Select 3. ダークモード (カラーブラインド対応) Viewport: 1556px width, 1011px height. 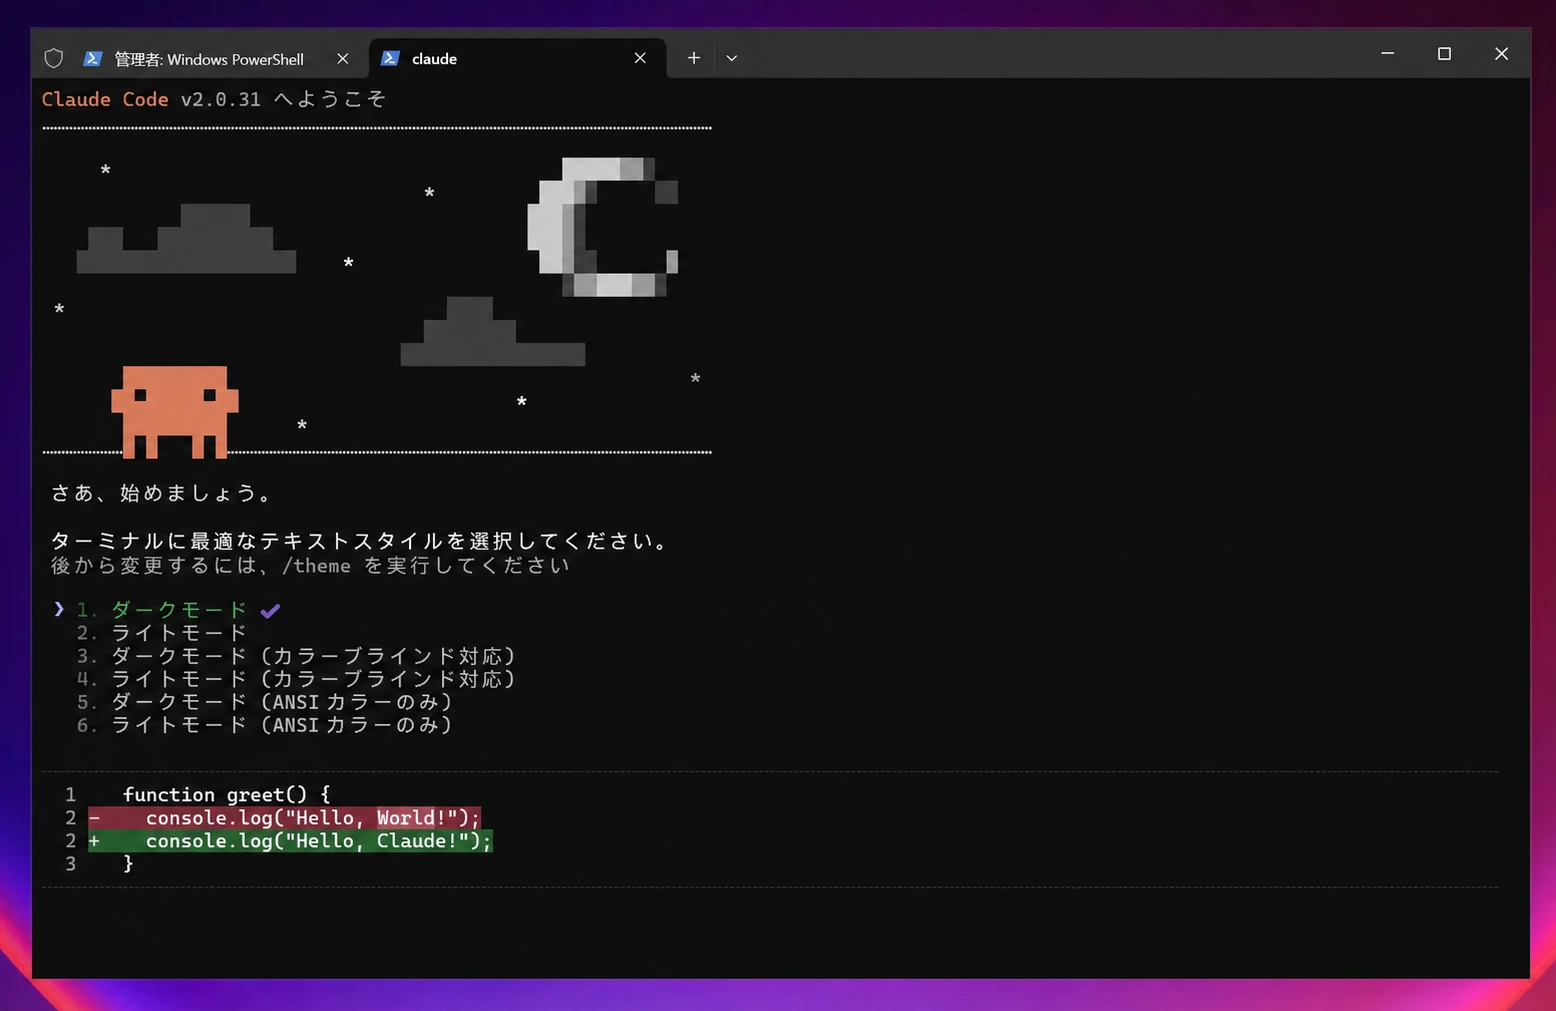296,656
